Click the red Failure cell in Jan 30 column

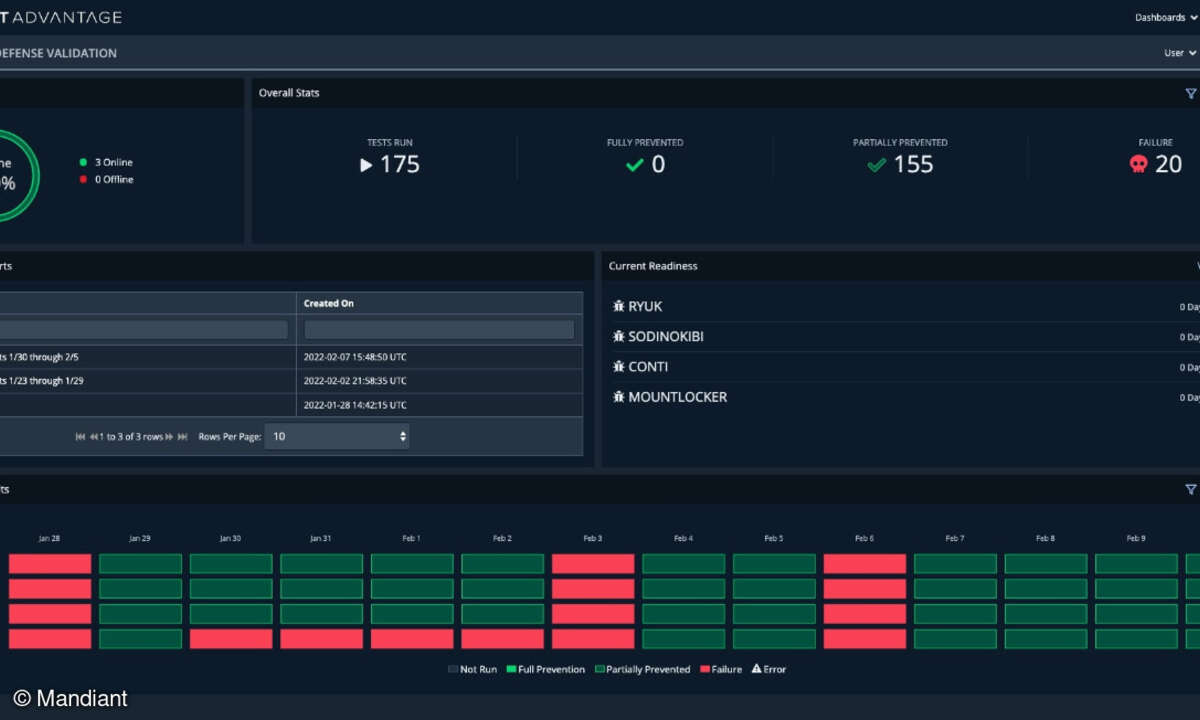point(231,638)
